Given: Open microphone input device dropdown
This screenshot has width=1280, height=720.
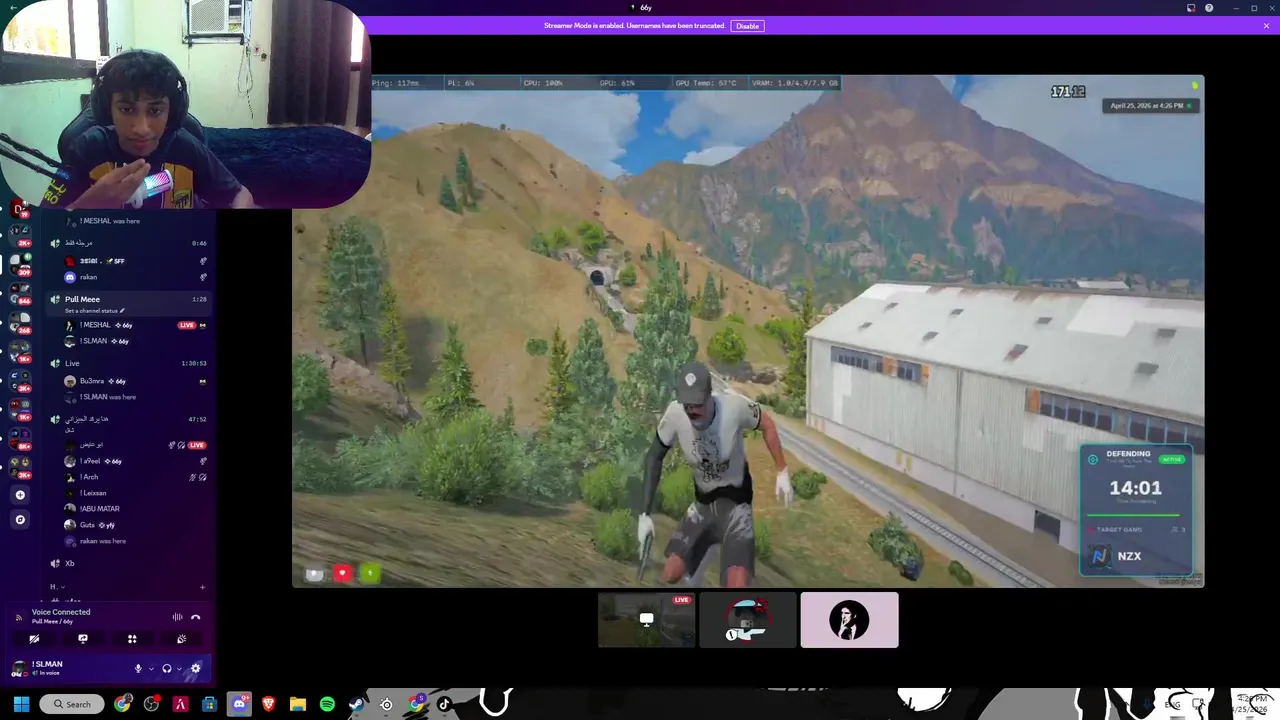Looking at the screenshot, I should [151, 668].
